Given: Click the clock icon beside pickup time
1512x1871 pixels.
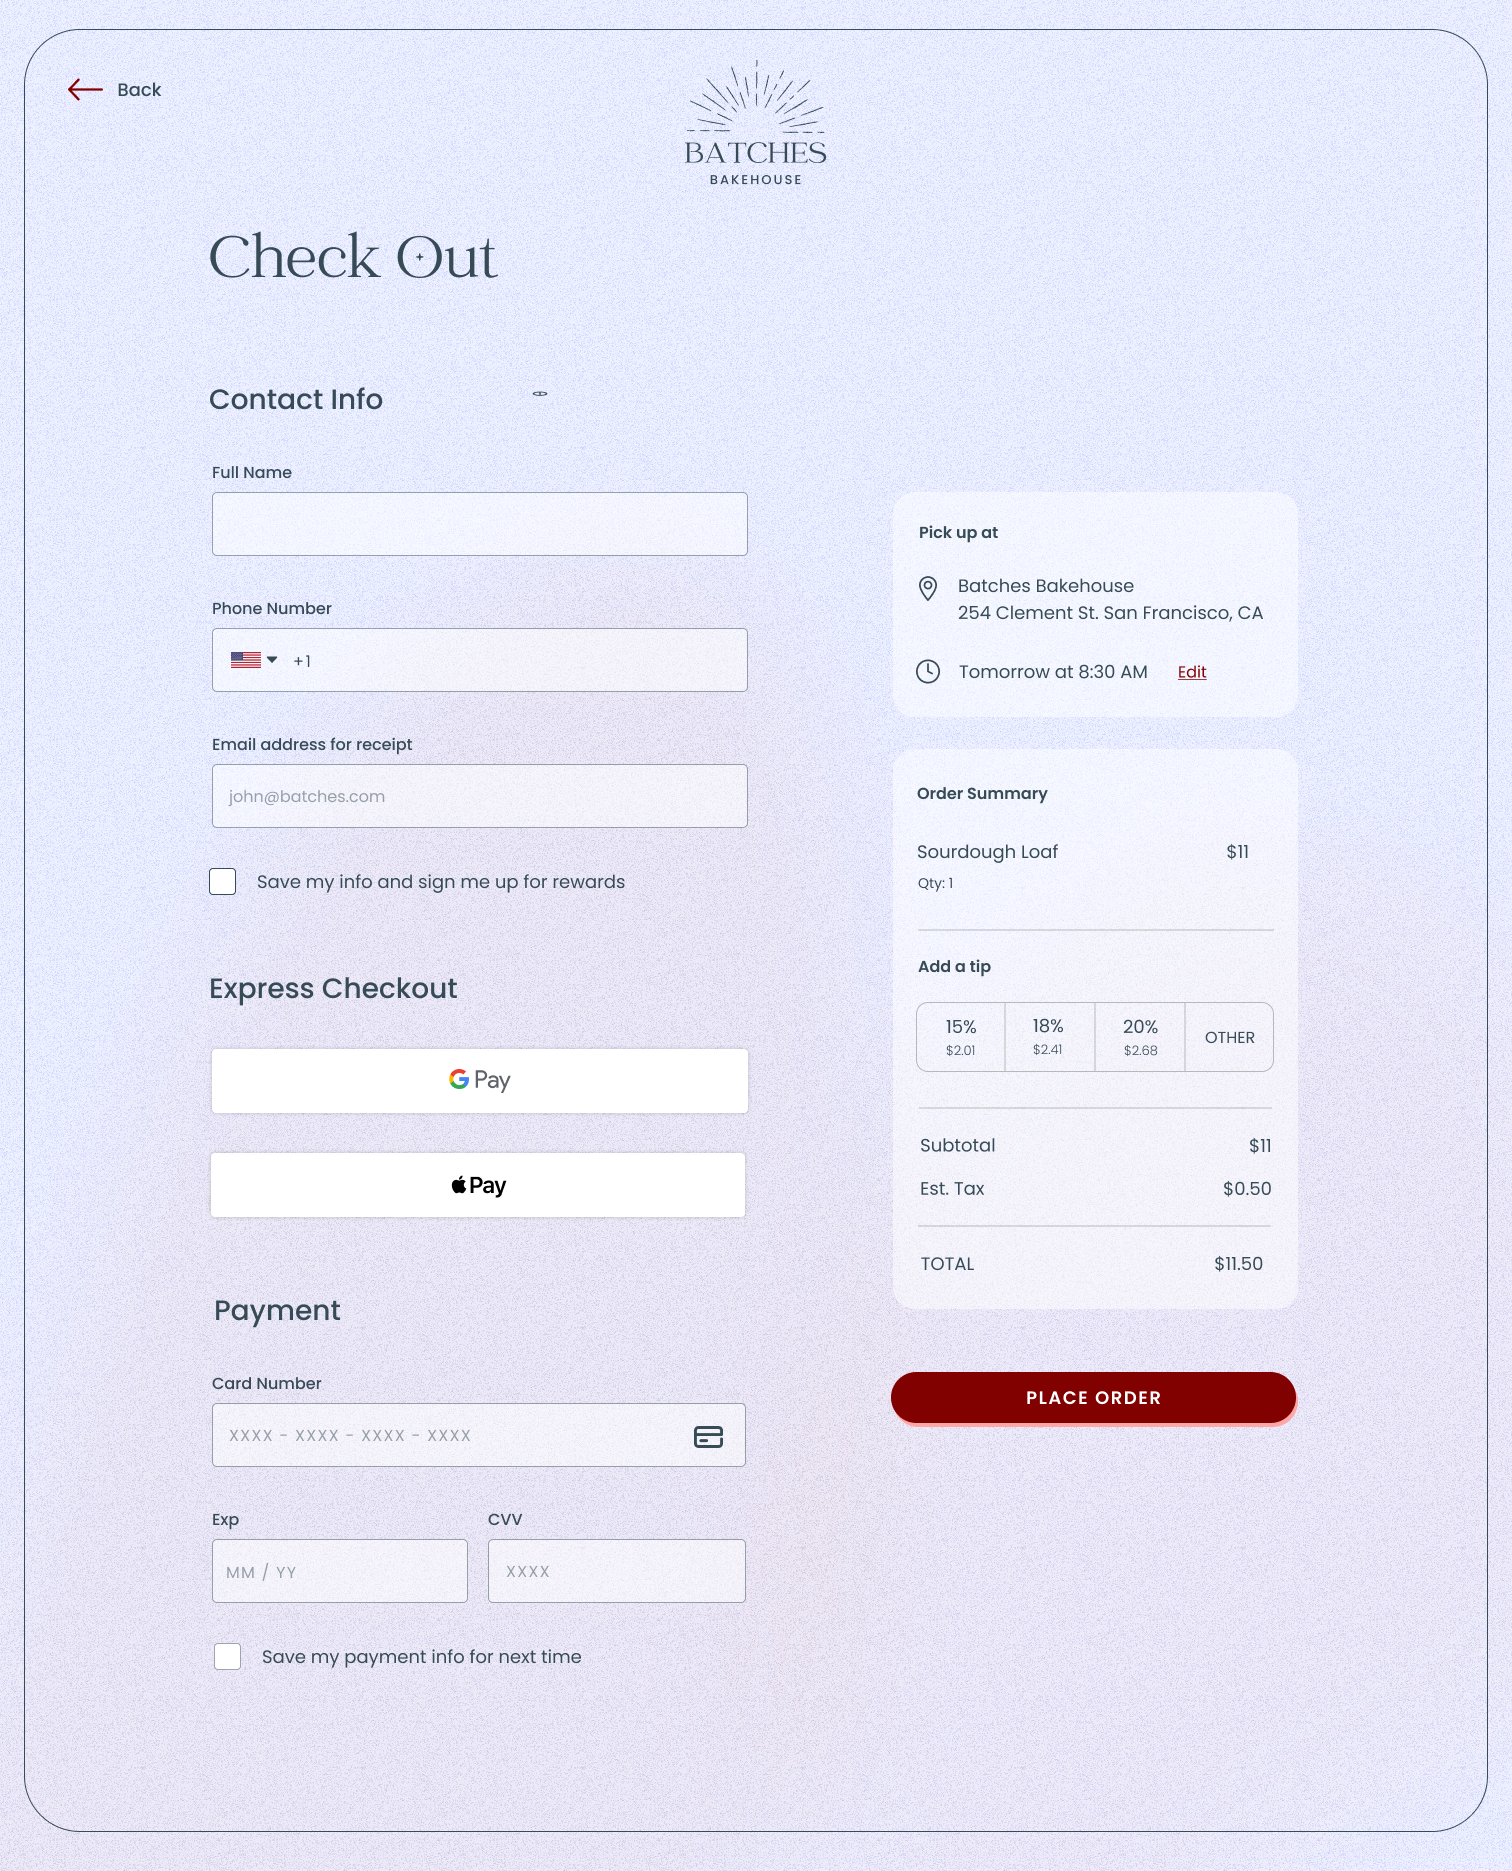Looking at the screenshot, I should (928, 672).
